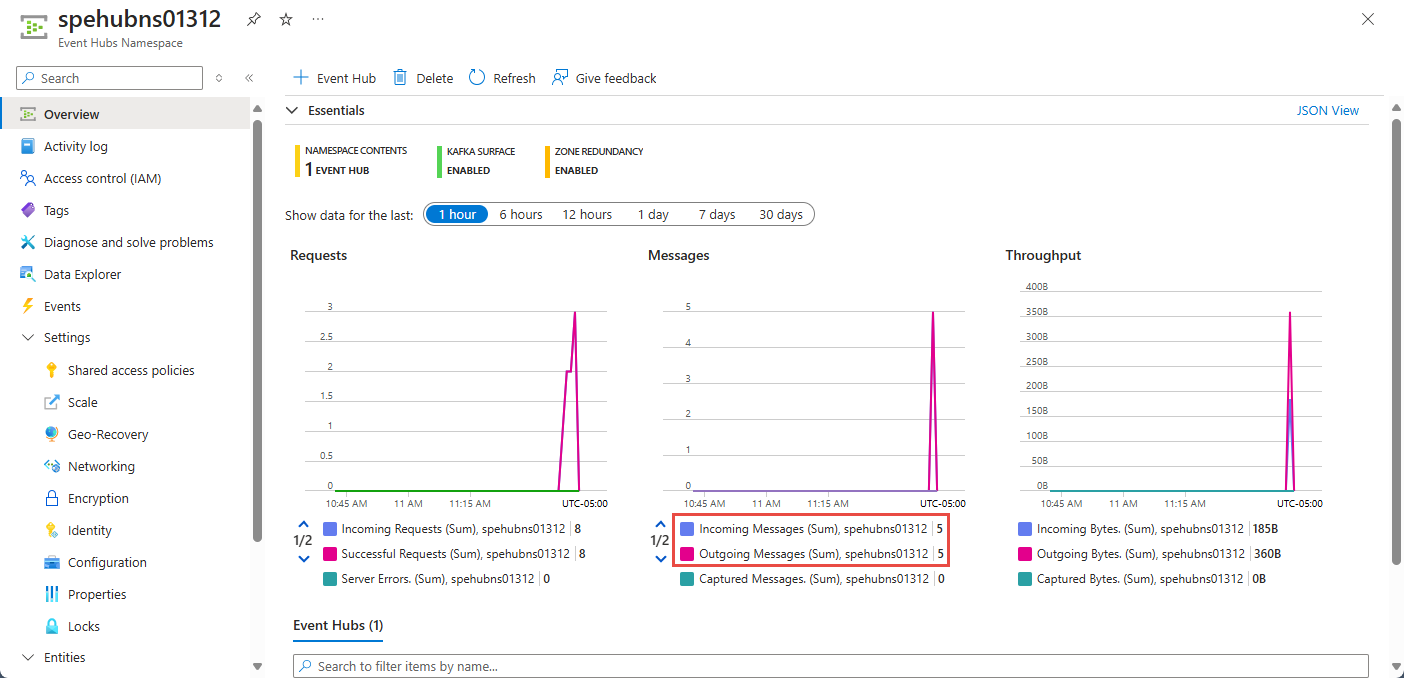Refresh the namespace overview
1404x678 pixels.
[x=502, y=78]
